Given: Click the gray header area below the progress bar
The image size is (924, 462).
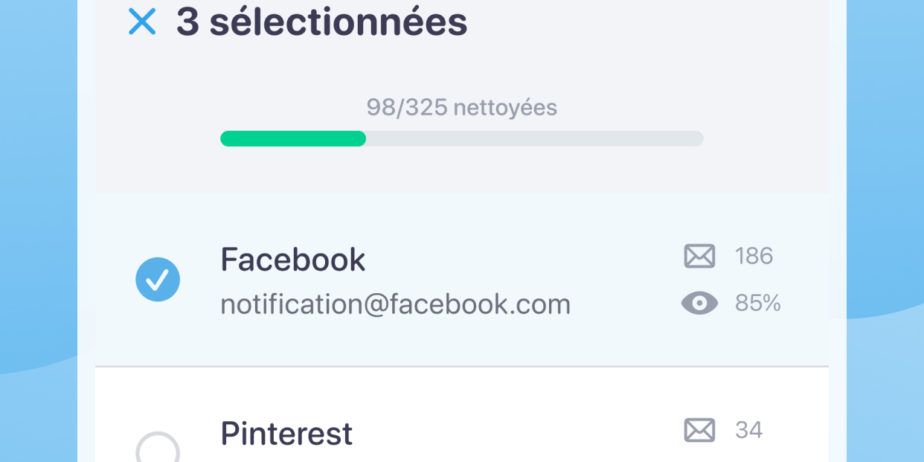Looking at the screenshot, I should coord(462,171).
